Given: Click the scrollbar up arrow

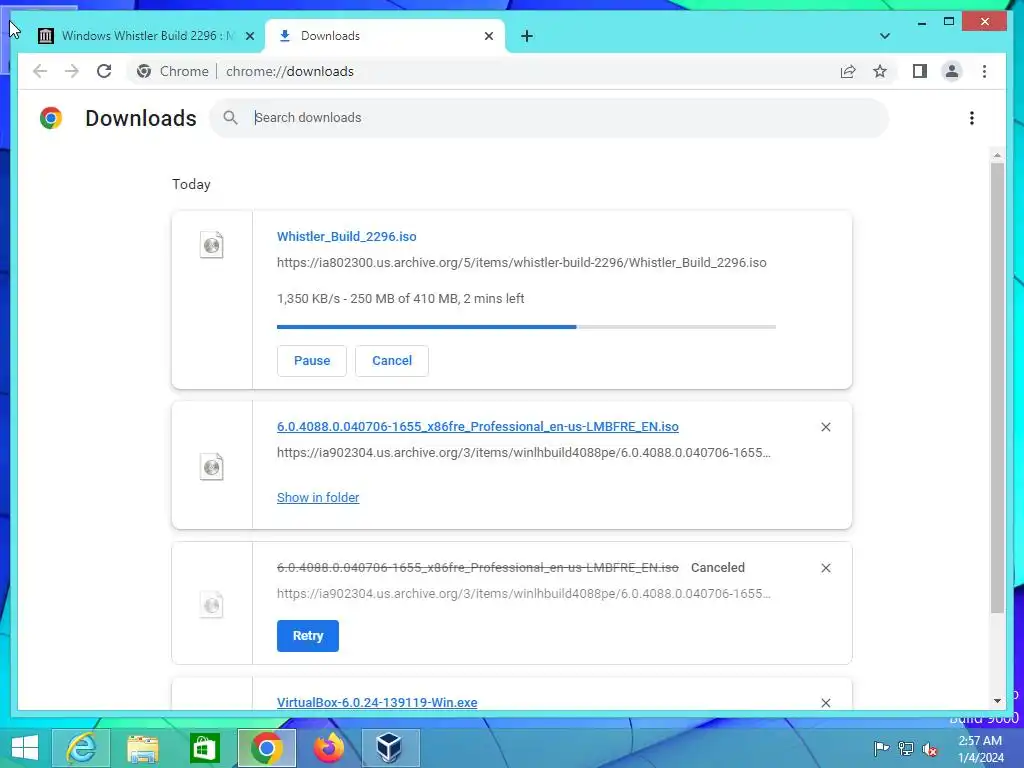Looking at the screenshot, I should point(997,155).
